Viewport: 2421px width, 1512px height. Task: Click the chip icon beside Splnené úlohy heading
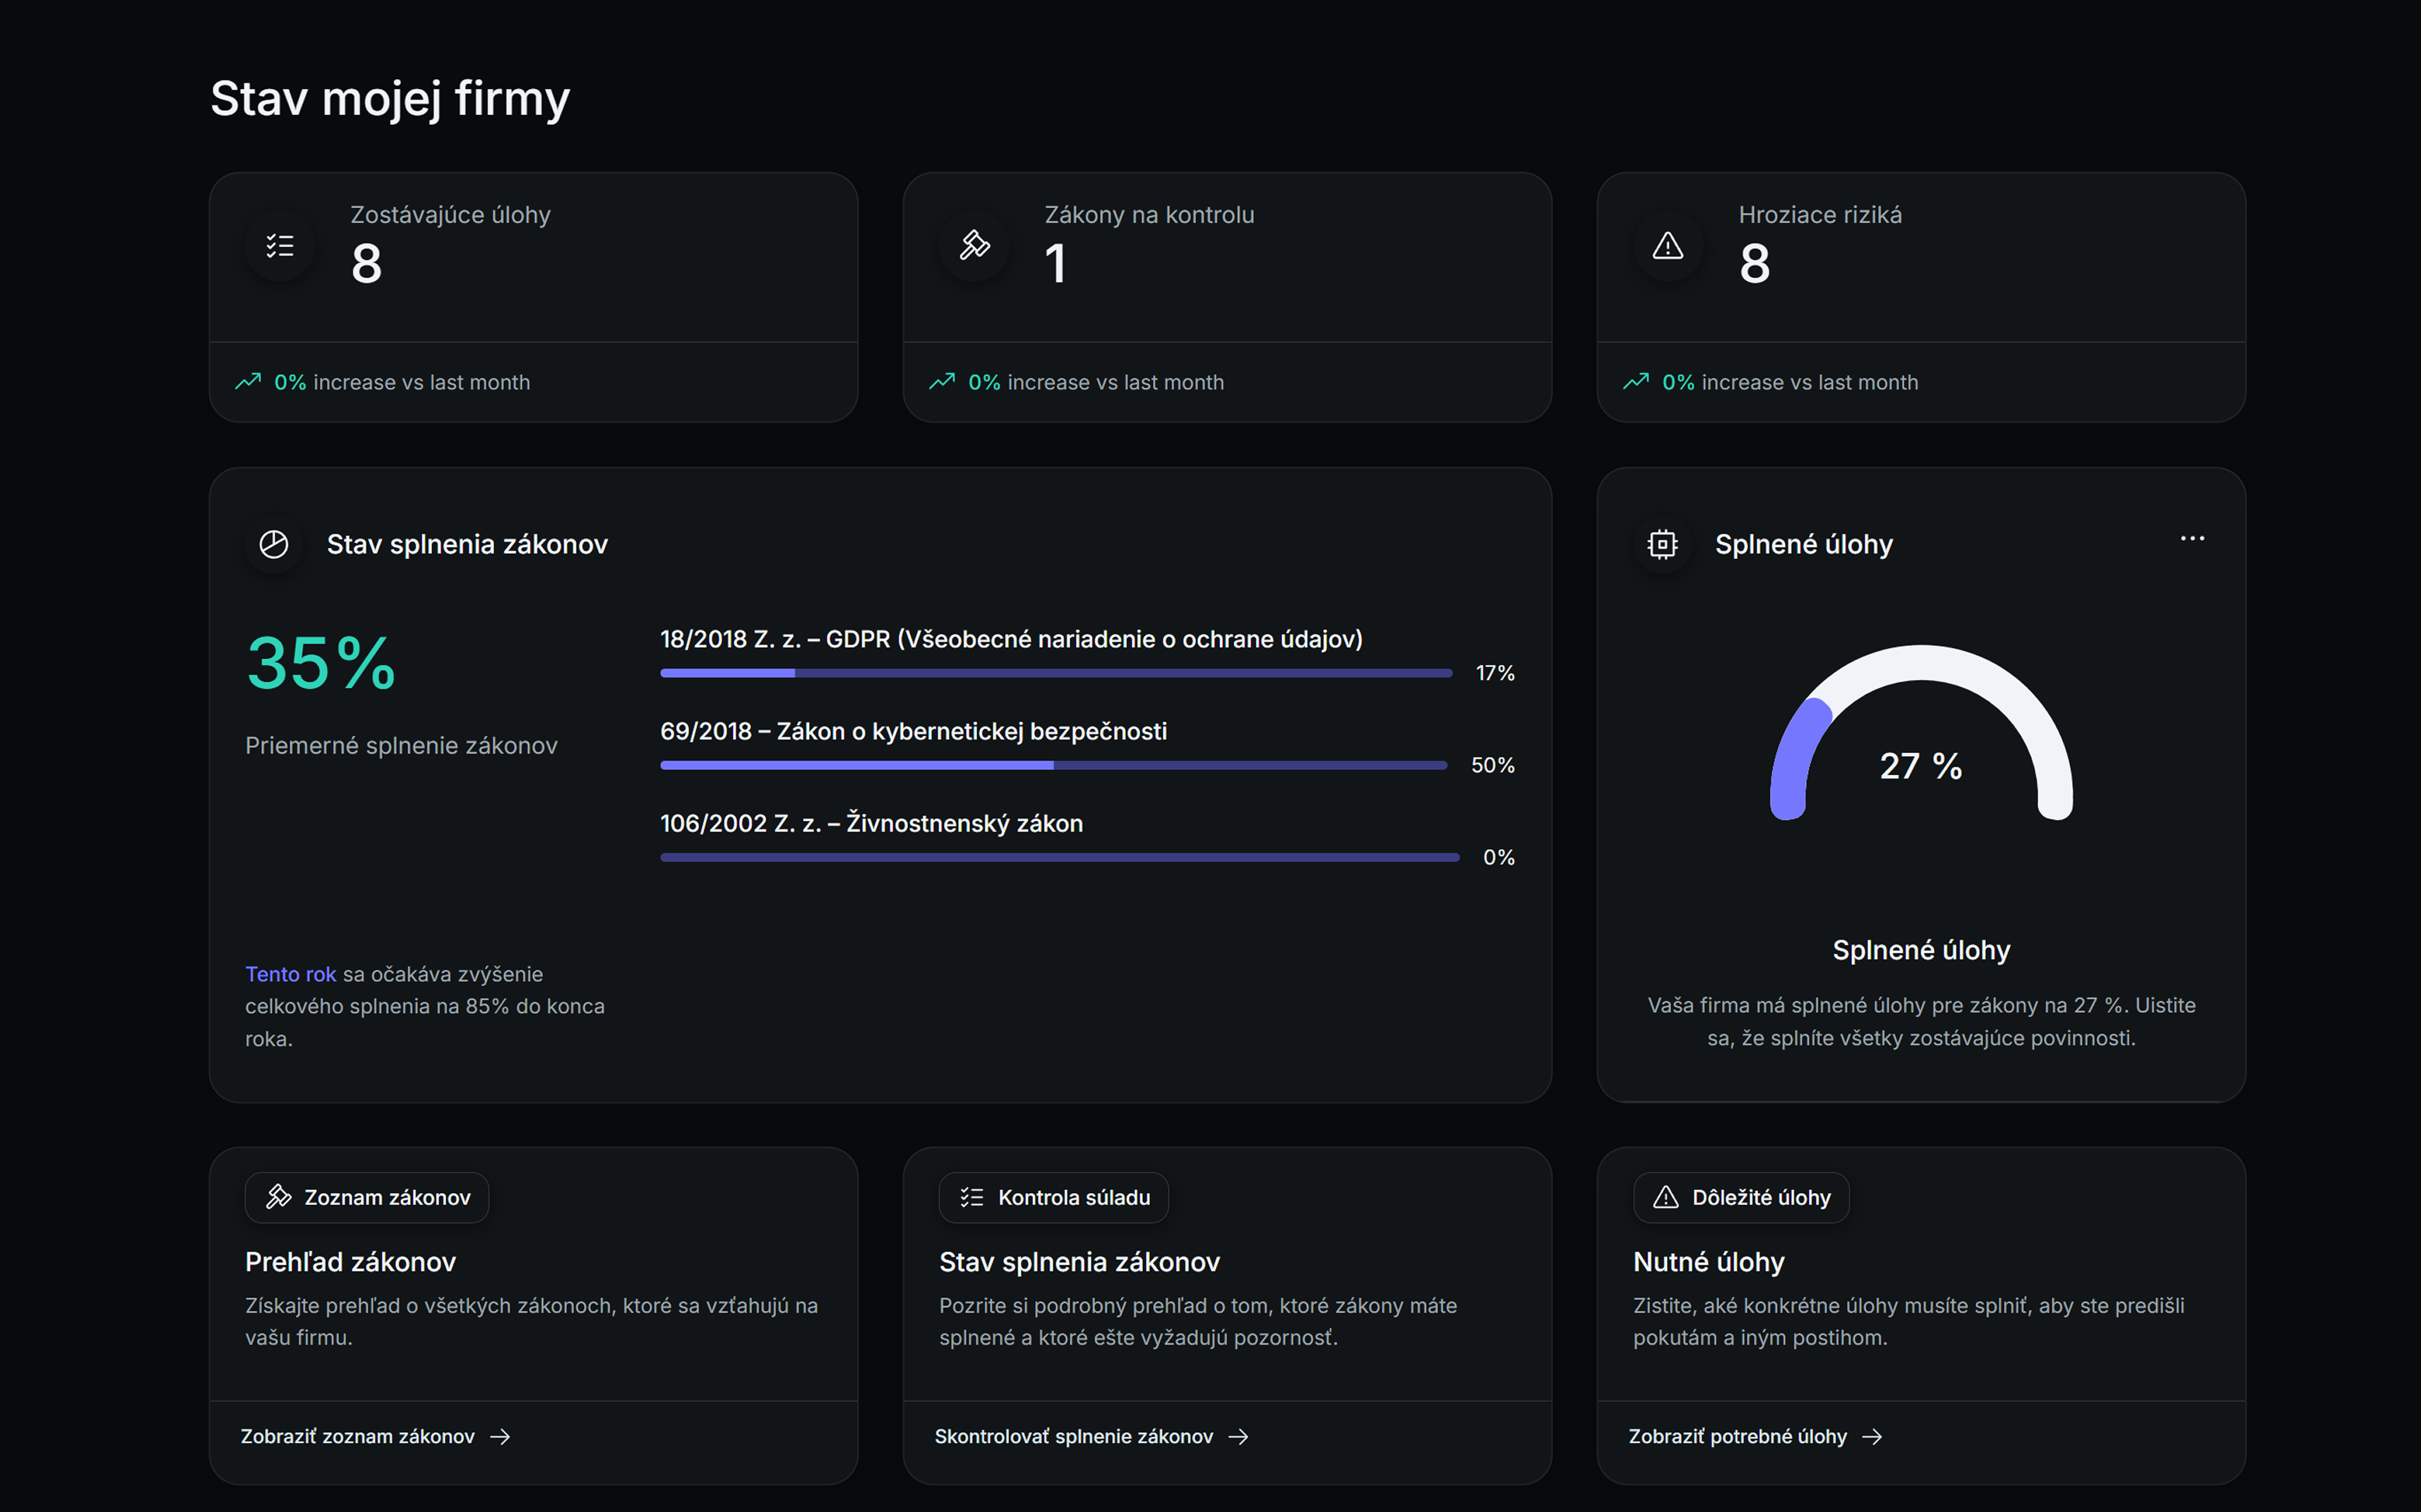(1662, 544)
